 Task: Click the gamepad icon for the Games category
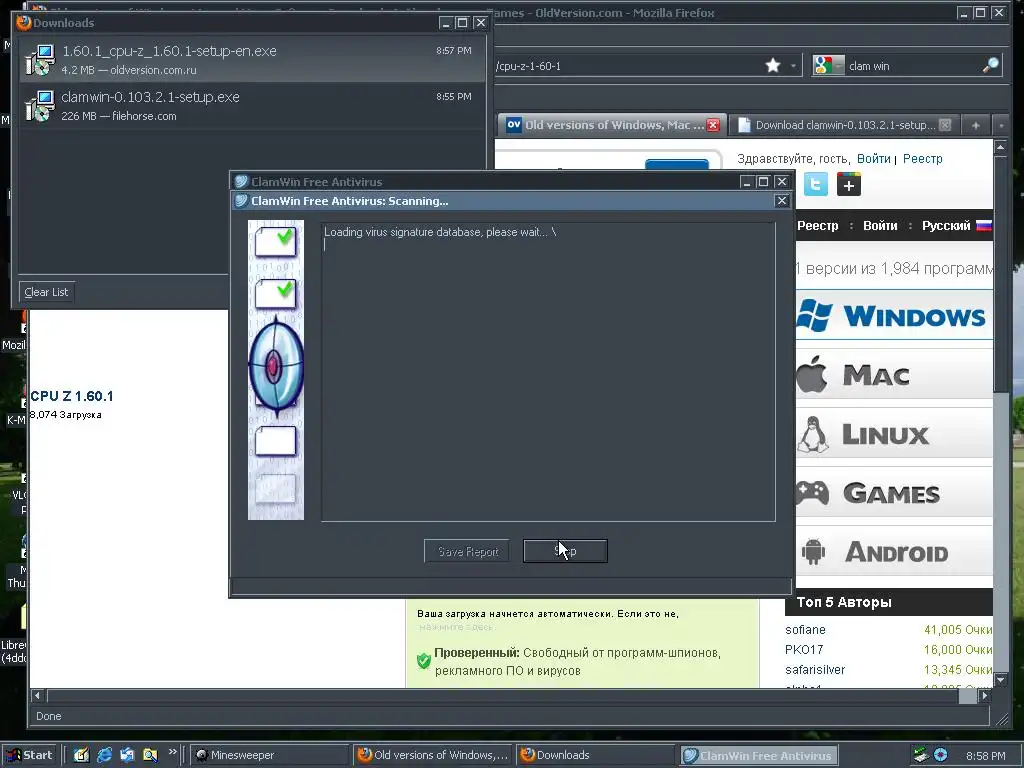[812, 493]
